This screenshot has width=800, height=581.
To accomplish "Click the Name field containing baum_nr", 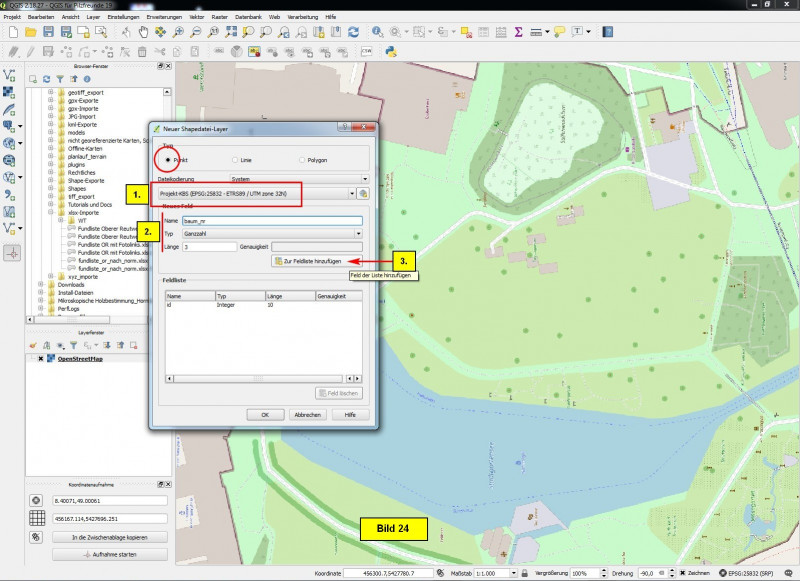I will click(x=272, y=220).
